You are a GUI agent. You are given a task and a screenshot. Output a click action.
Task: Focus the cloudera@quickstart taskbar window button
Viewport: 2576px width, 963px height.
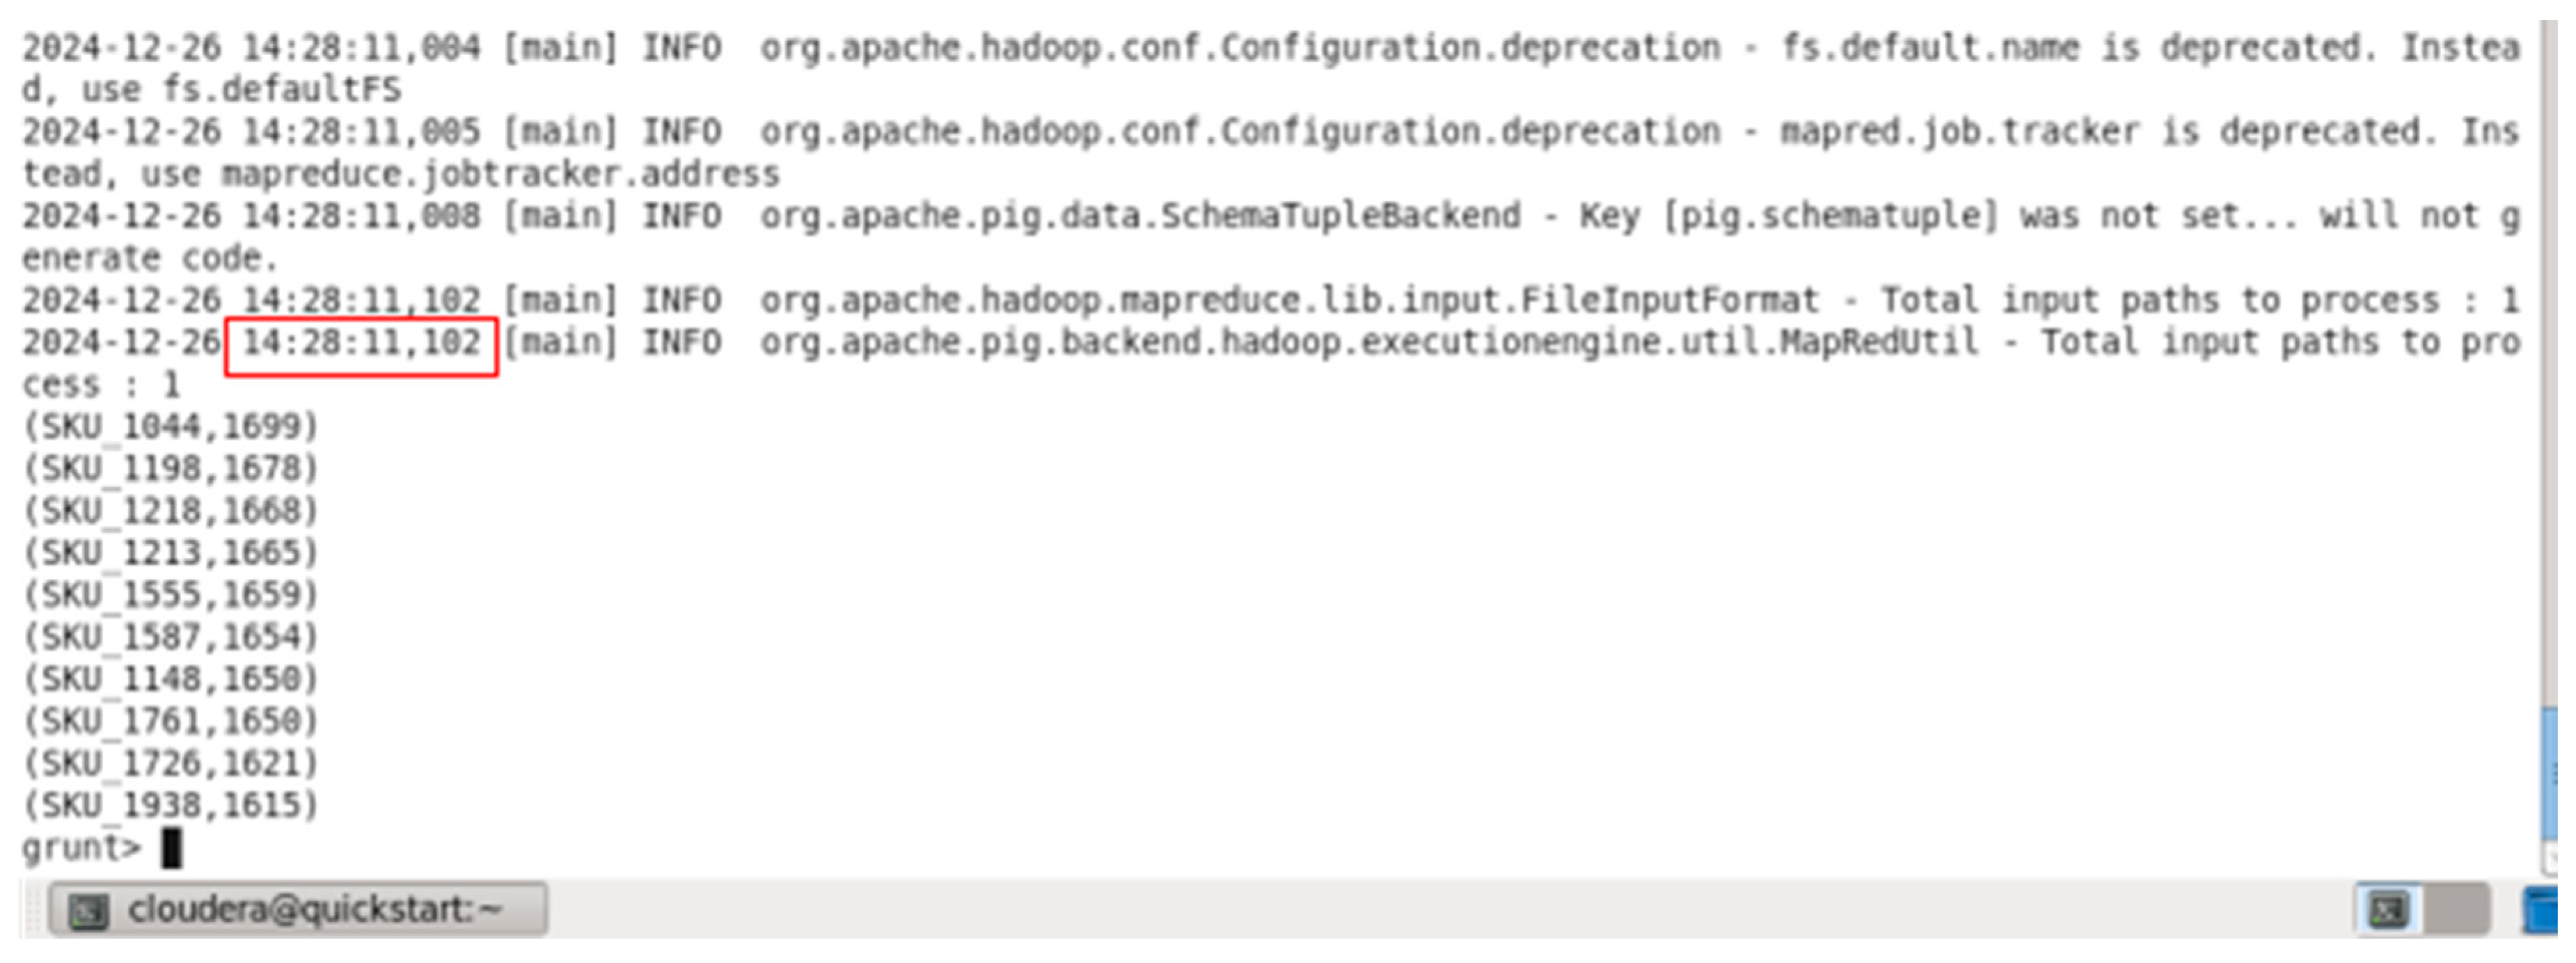pyautogui.click(x=298, y=910)
